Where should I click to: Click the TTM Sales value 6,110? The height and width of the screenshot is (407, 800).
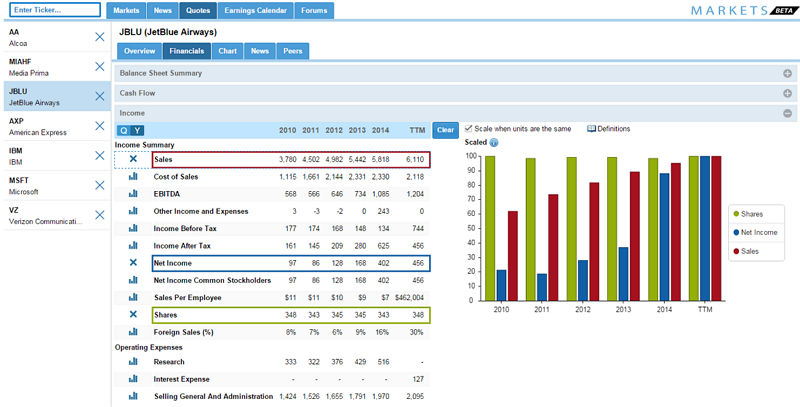click(415, 159)
